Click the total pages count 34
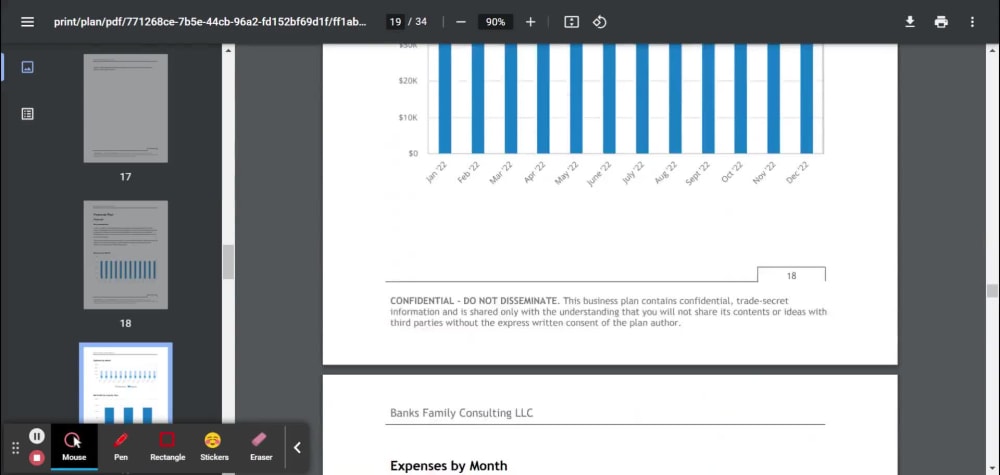The image size is (1000, 475). (421, 22)
